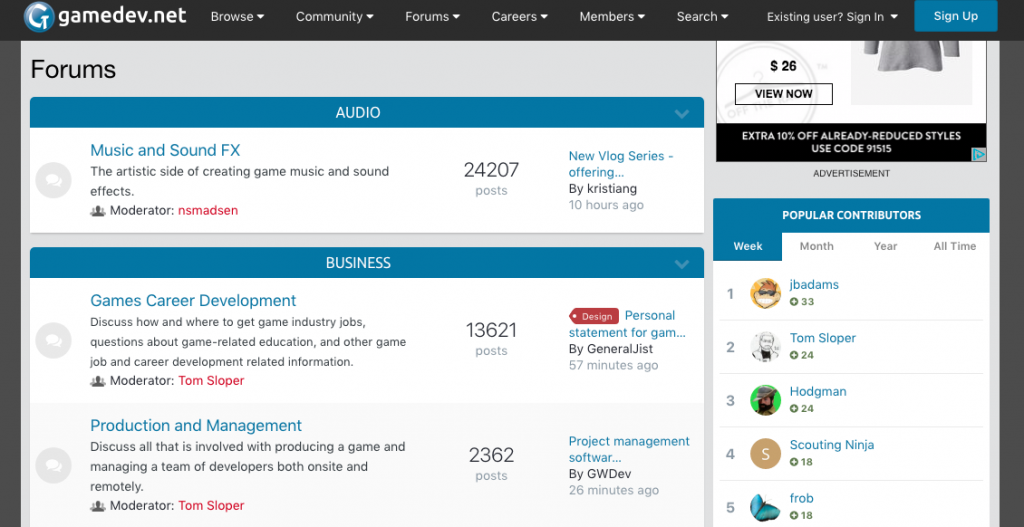Click the VIEW NOW ad button
1024x527 pixels.
pyautogui.click(x=783, y=94)
